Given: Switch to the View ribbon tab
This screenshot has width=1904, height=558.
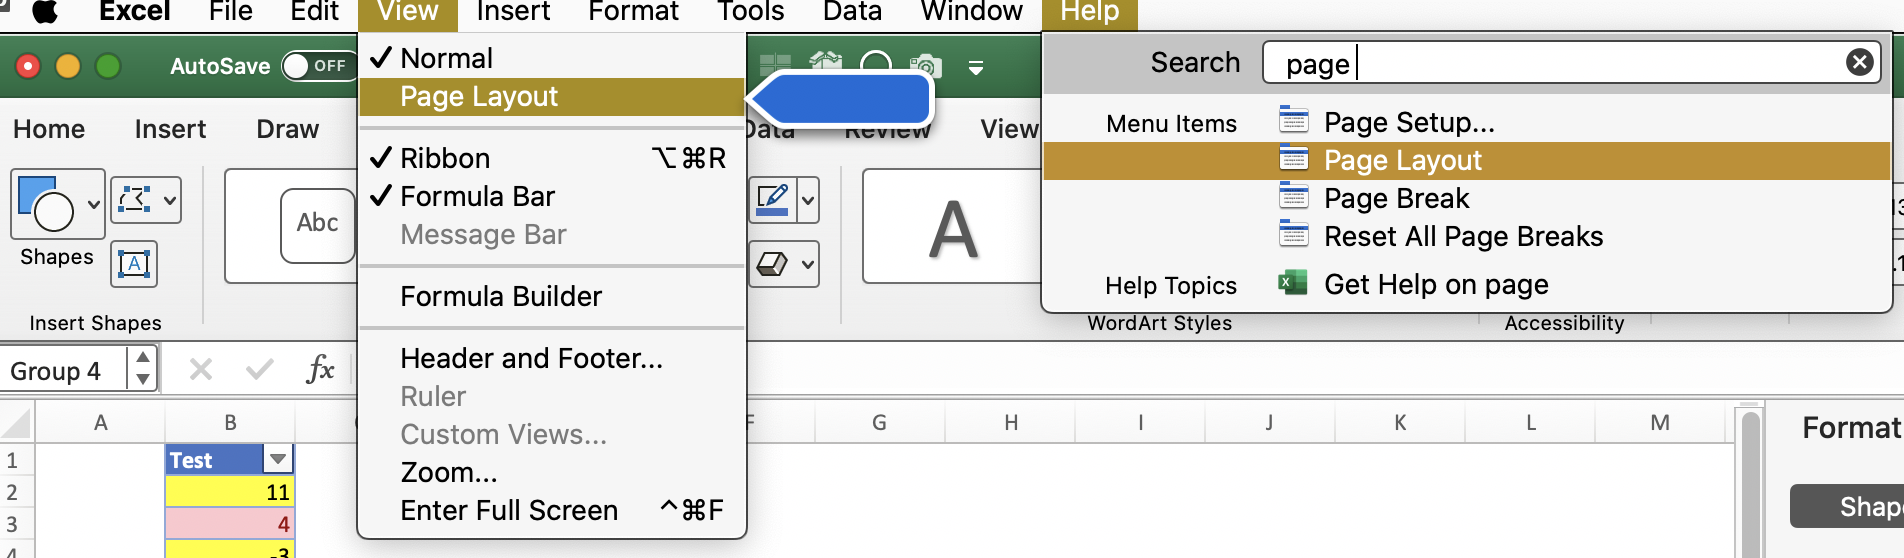Looking at the screenshot, I should [1009, 129].
